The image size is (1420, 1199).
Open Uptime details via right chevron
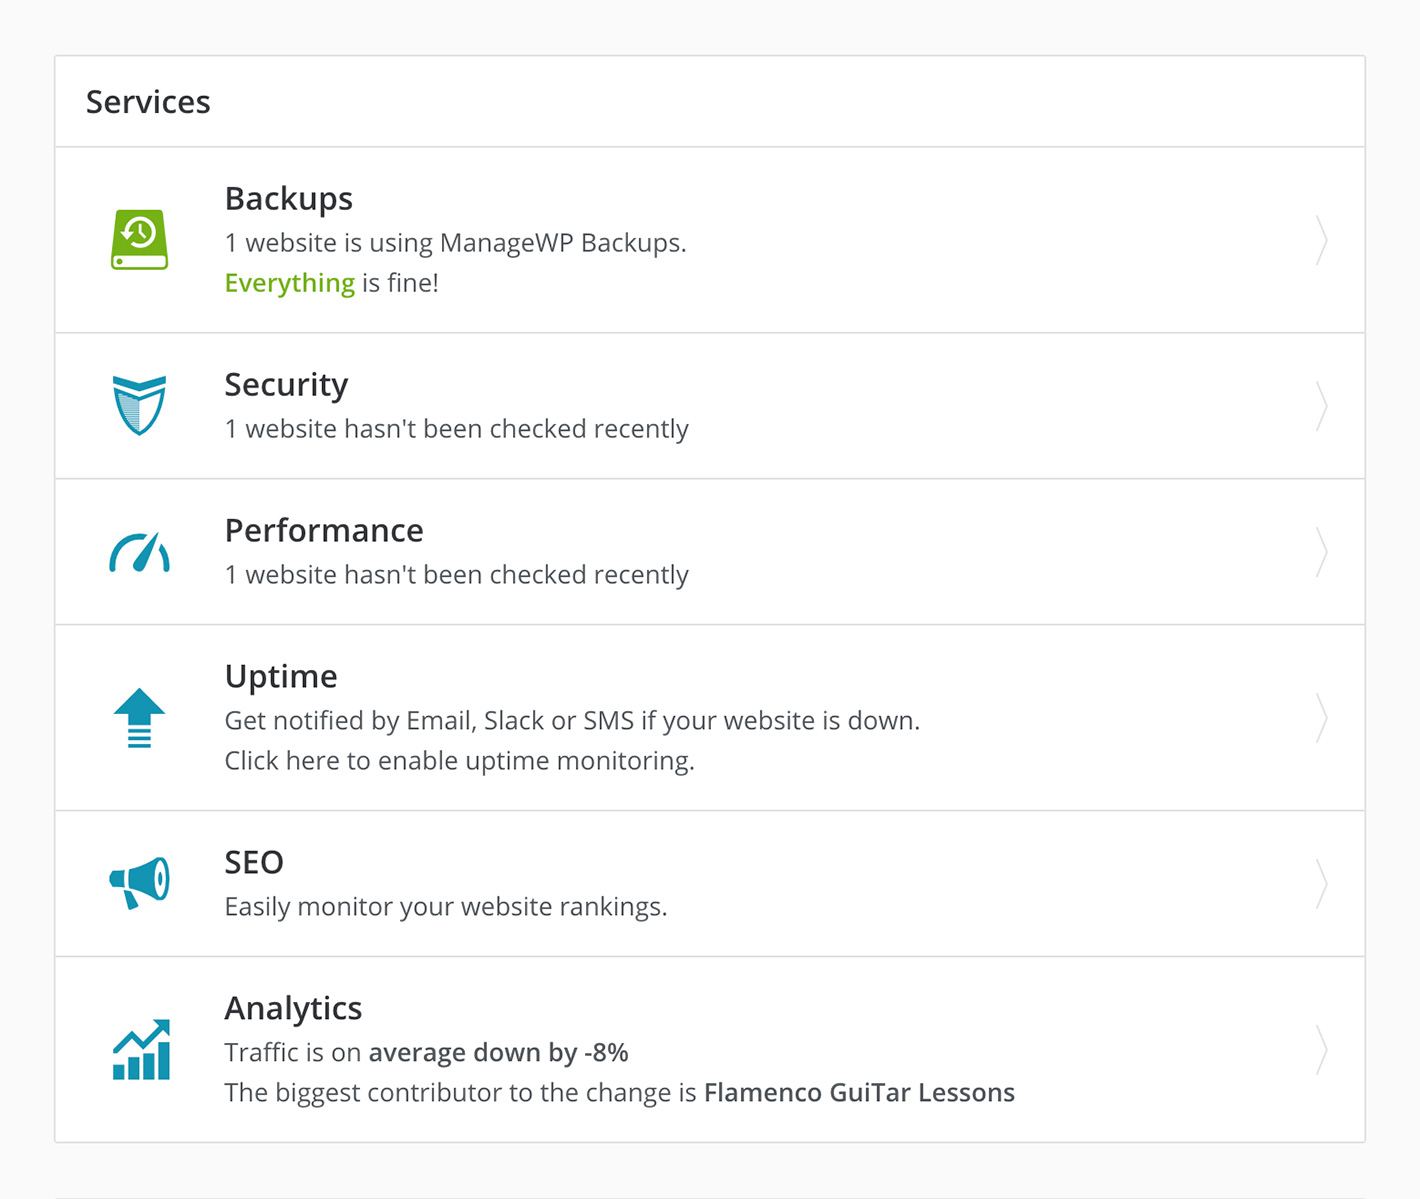(x=1321, y=718)
